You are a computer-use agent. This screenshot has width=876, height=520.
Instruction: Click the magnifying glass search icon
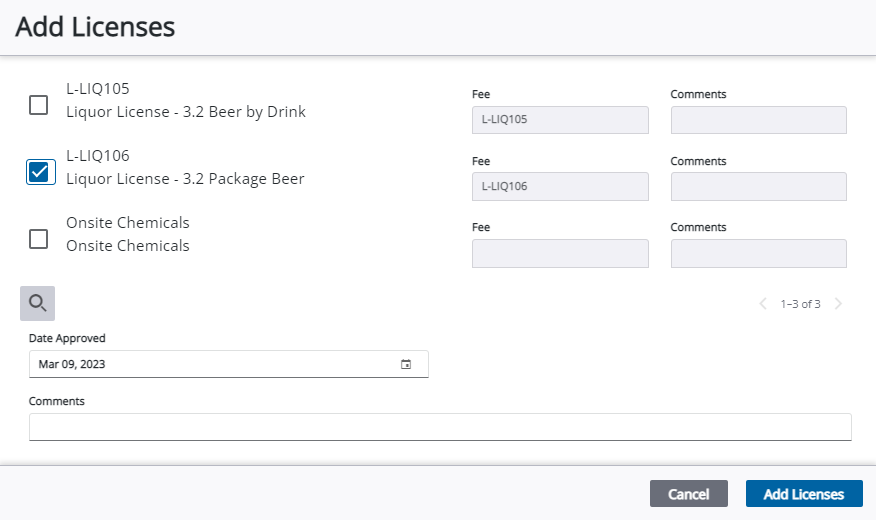pyautogui.click(x=37, y=303)
